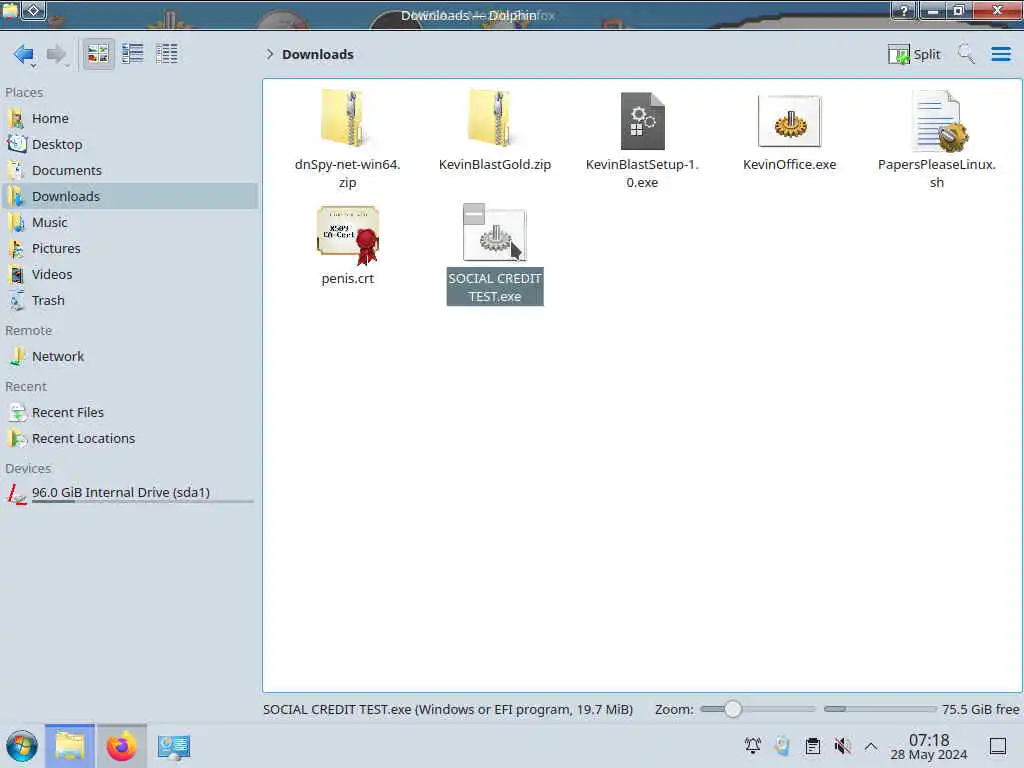The image size is (1024, 768).
Task: Open the clipboard tray icon
Action: 812,746
